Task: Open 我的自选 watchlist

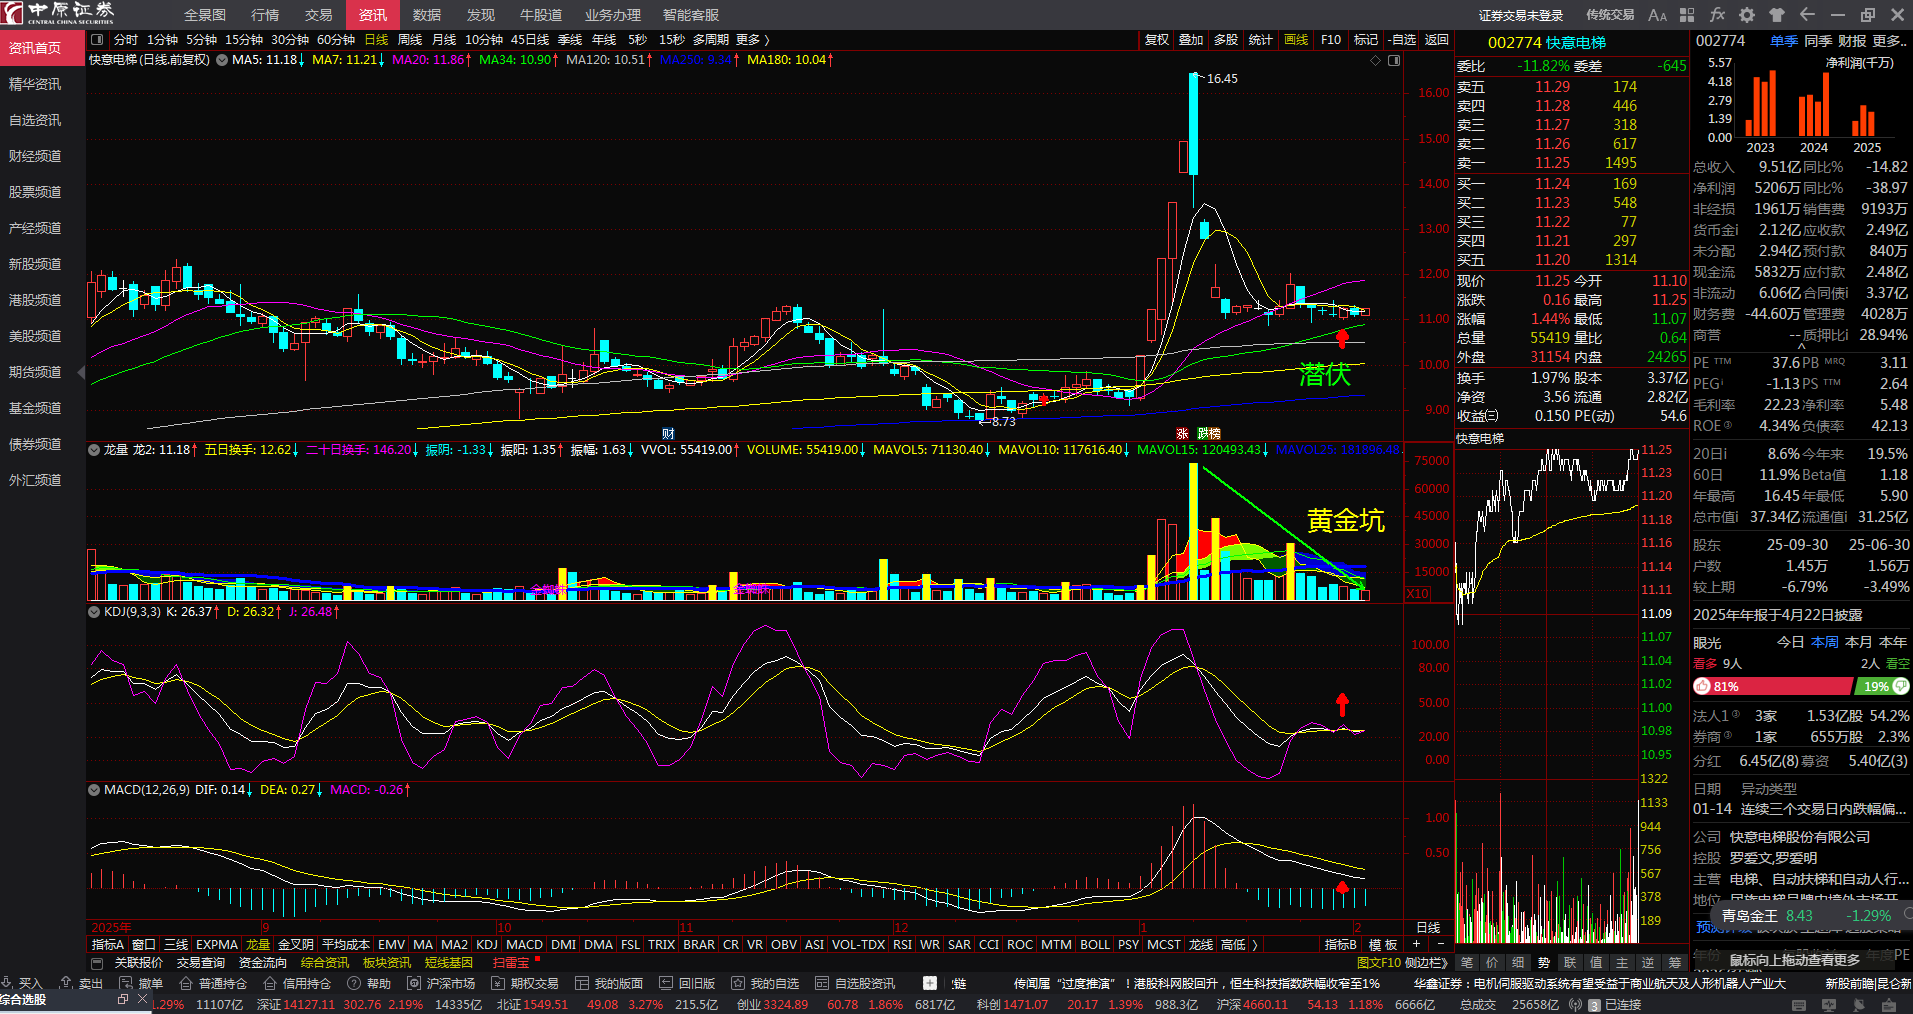Action: click(765, 984)
